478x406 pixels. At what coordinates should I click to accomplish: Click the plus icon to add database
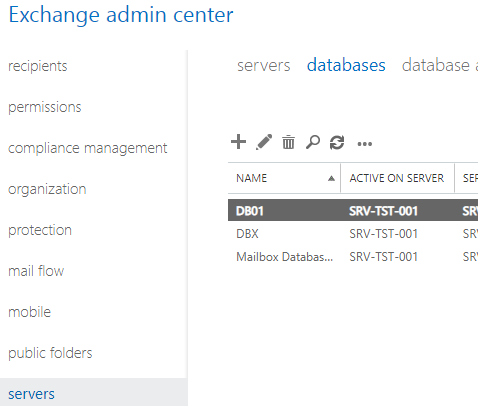click(238, 142)
